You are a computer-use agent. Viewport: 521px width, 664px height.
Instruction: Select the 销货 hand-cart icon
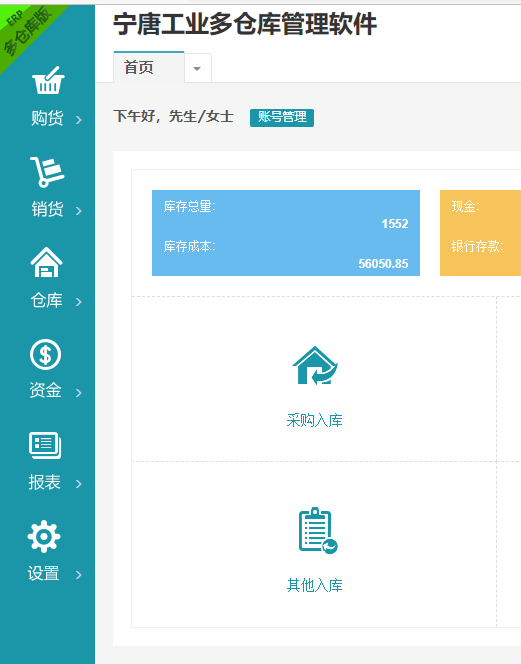(x=47, y=172)
